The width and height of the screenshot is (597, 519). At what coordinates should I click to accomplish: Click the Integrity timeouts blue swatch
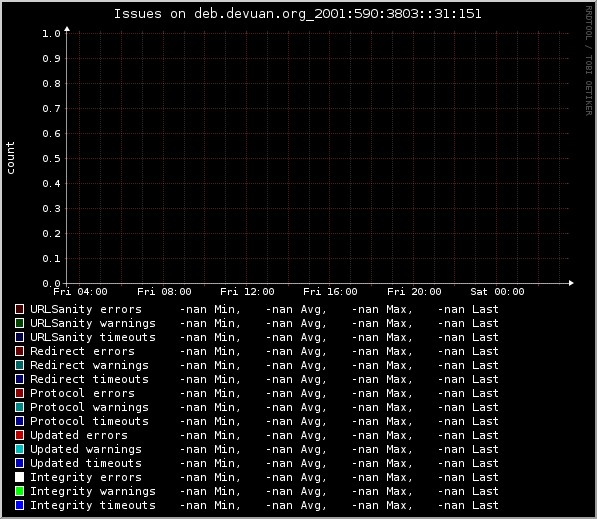19,505
